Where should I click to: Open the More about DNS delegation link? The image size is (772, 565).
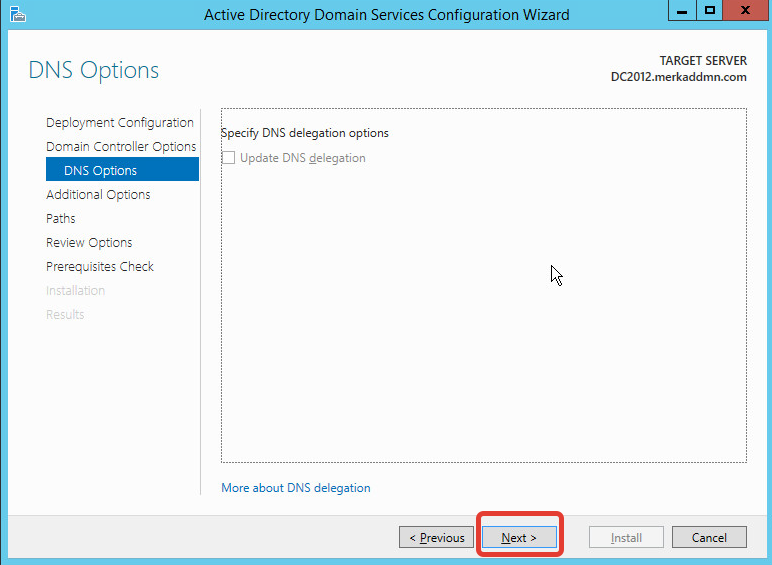click(295, 488)
